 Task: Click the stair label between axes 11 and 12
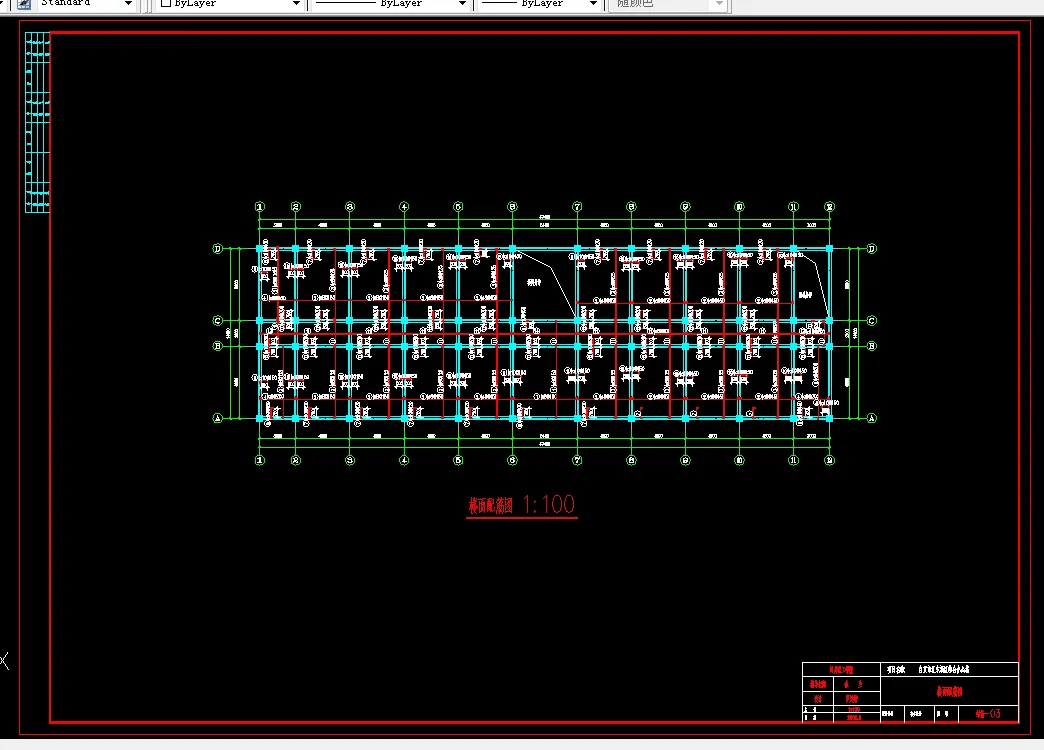coord(806,294)
